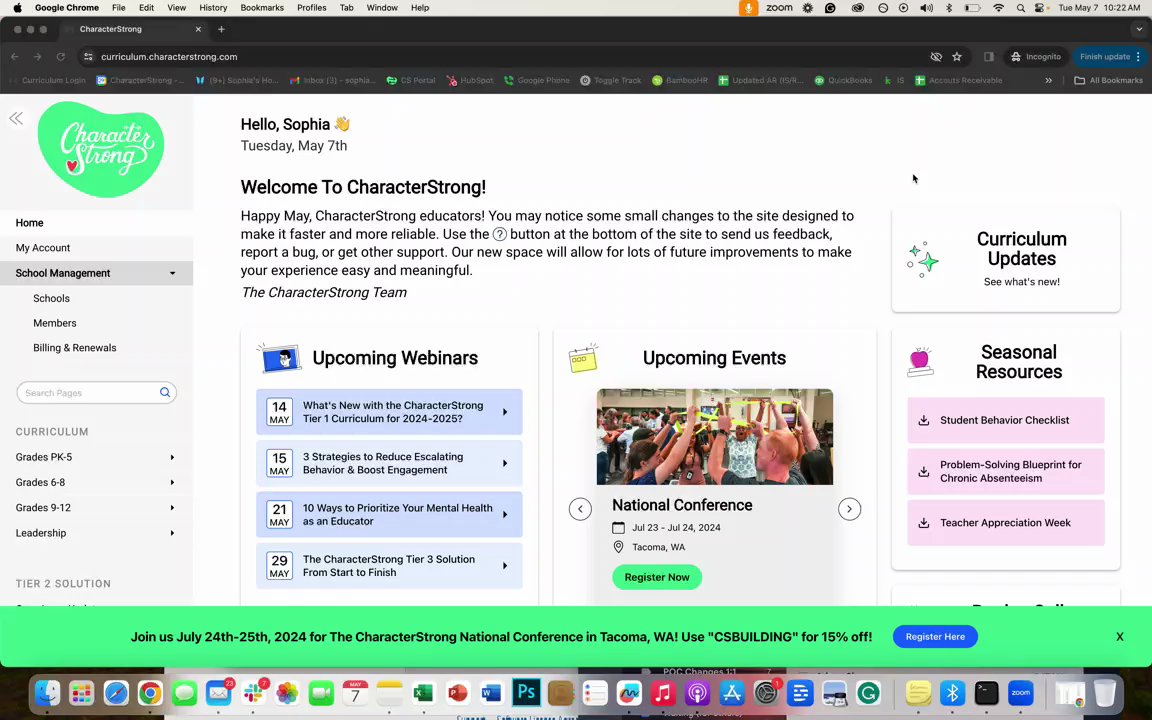This screenshot has width=1152, height=720.
Task: Download Student Behavior Checklist via download icon
Action: (x=924, y=420)
